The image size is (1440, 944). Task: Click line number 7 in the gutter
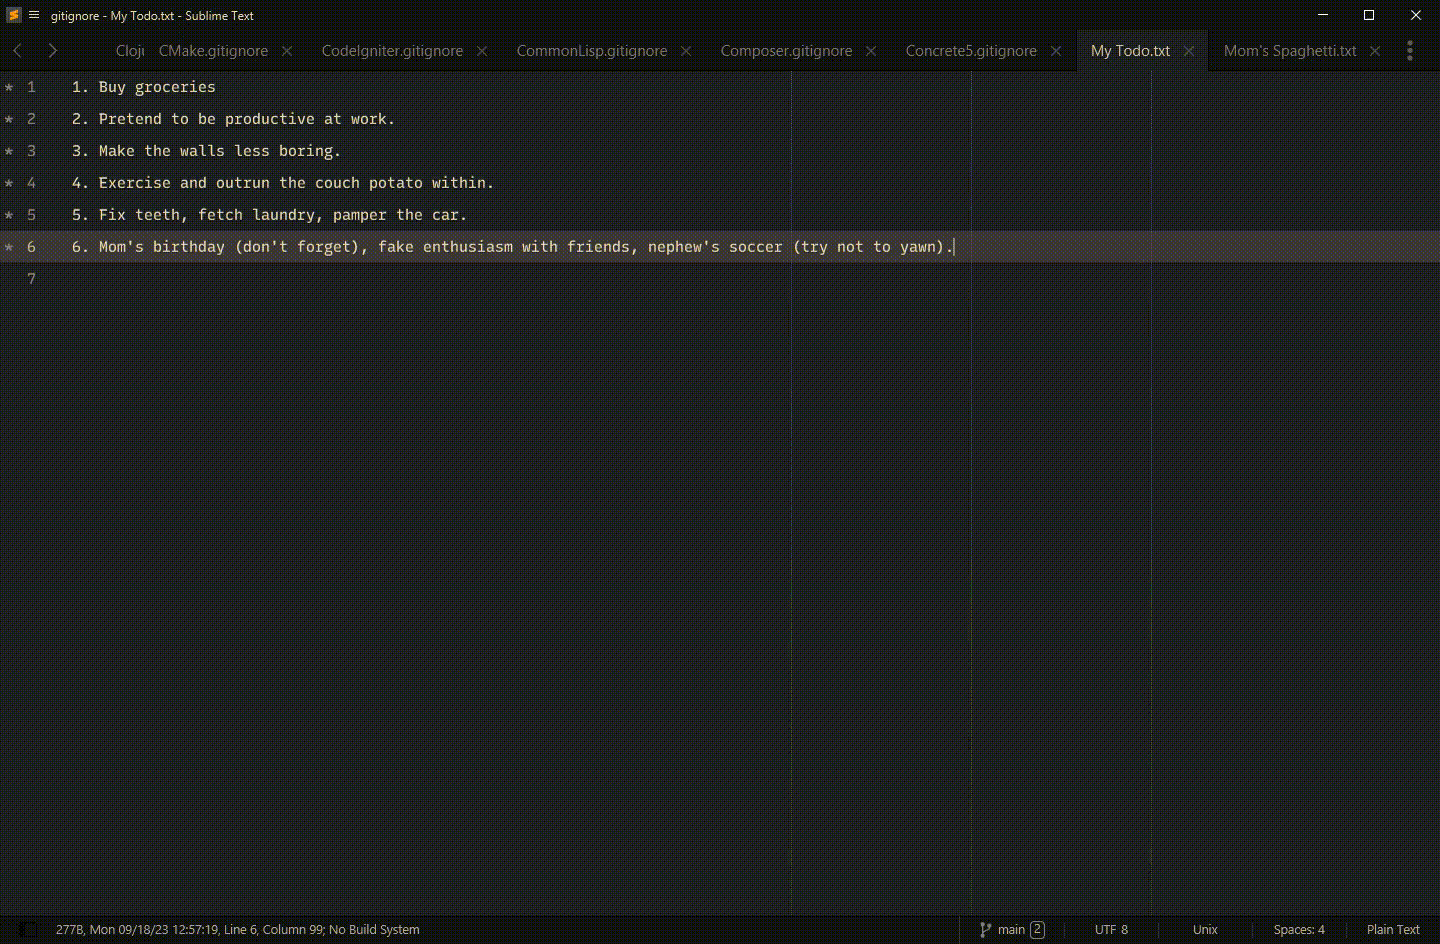[x=31, y=279]
